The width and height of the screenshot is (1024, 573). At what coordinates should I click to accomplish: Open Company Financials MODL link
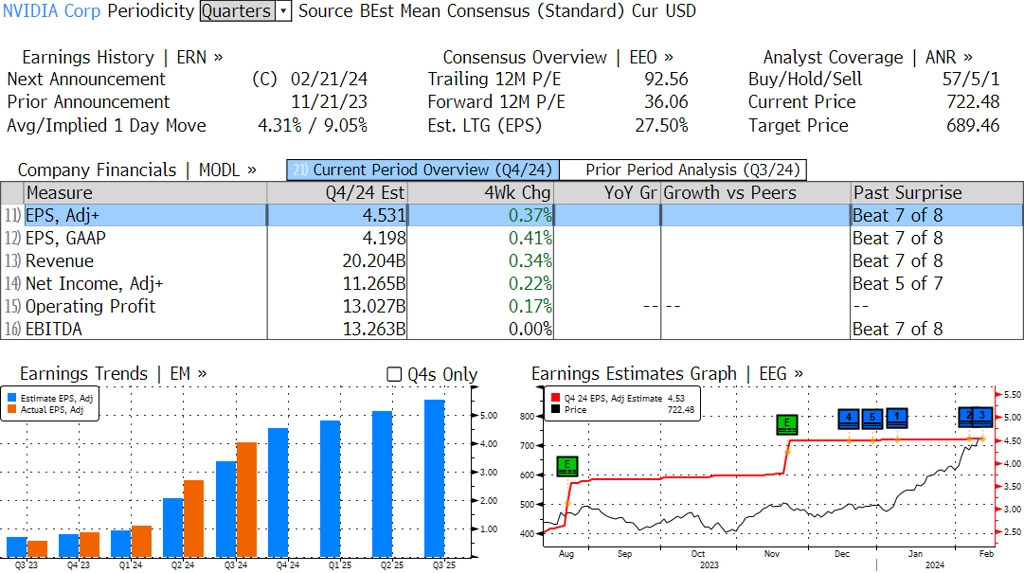136,170
